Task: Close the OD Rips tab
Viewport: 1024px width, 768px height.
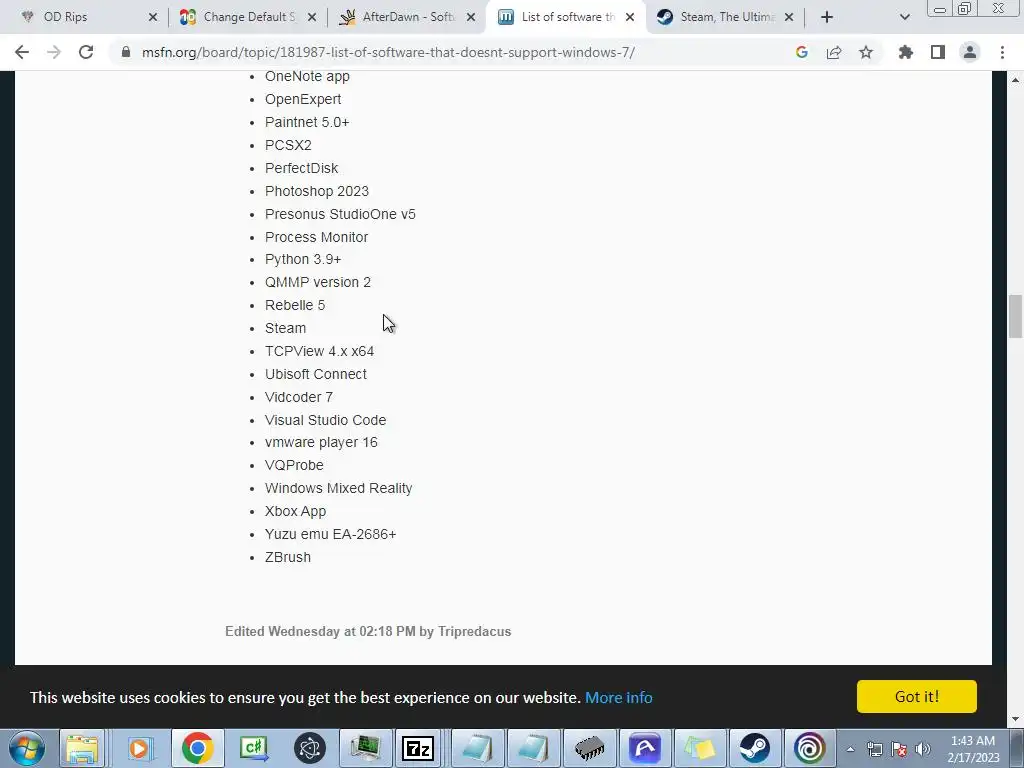Action: (153, 17)
